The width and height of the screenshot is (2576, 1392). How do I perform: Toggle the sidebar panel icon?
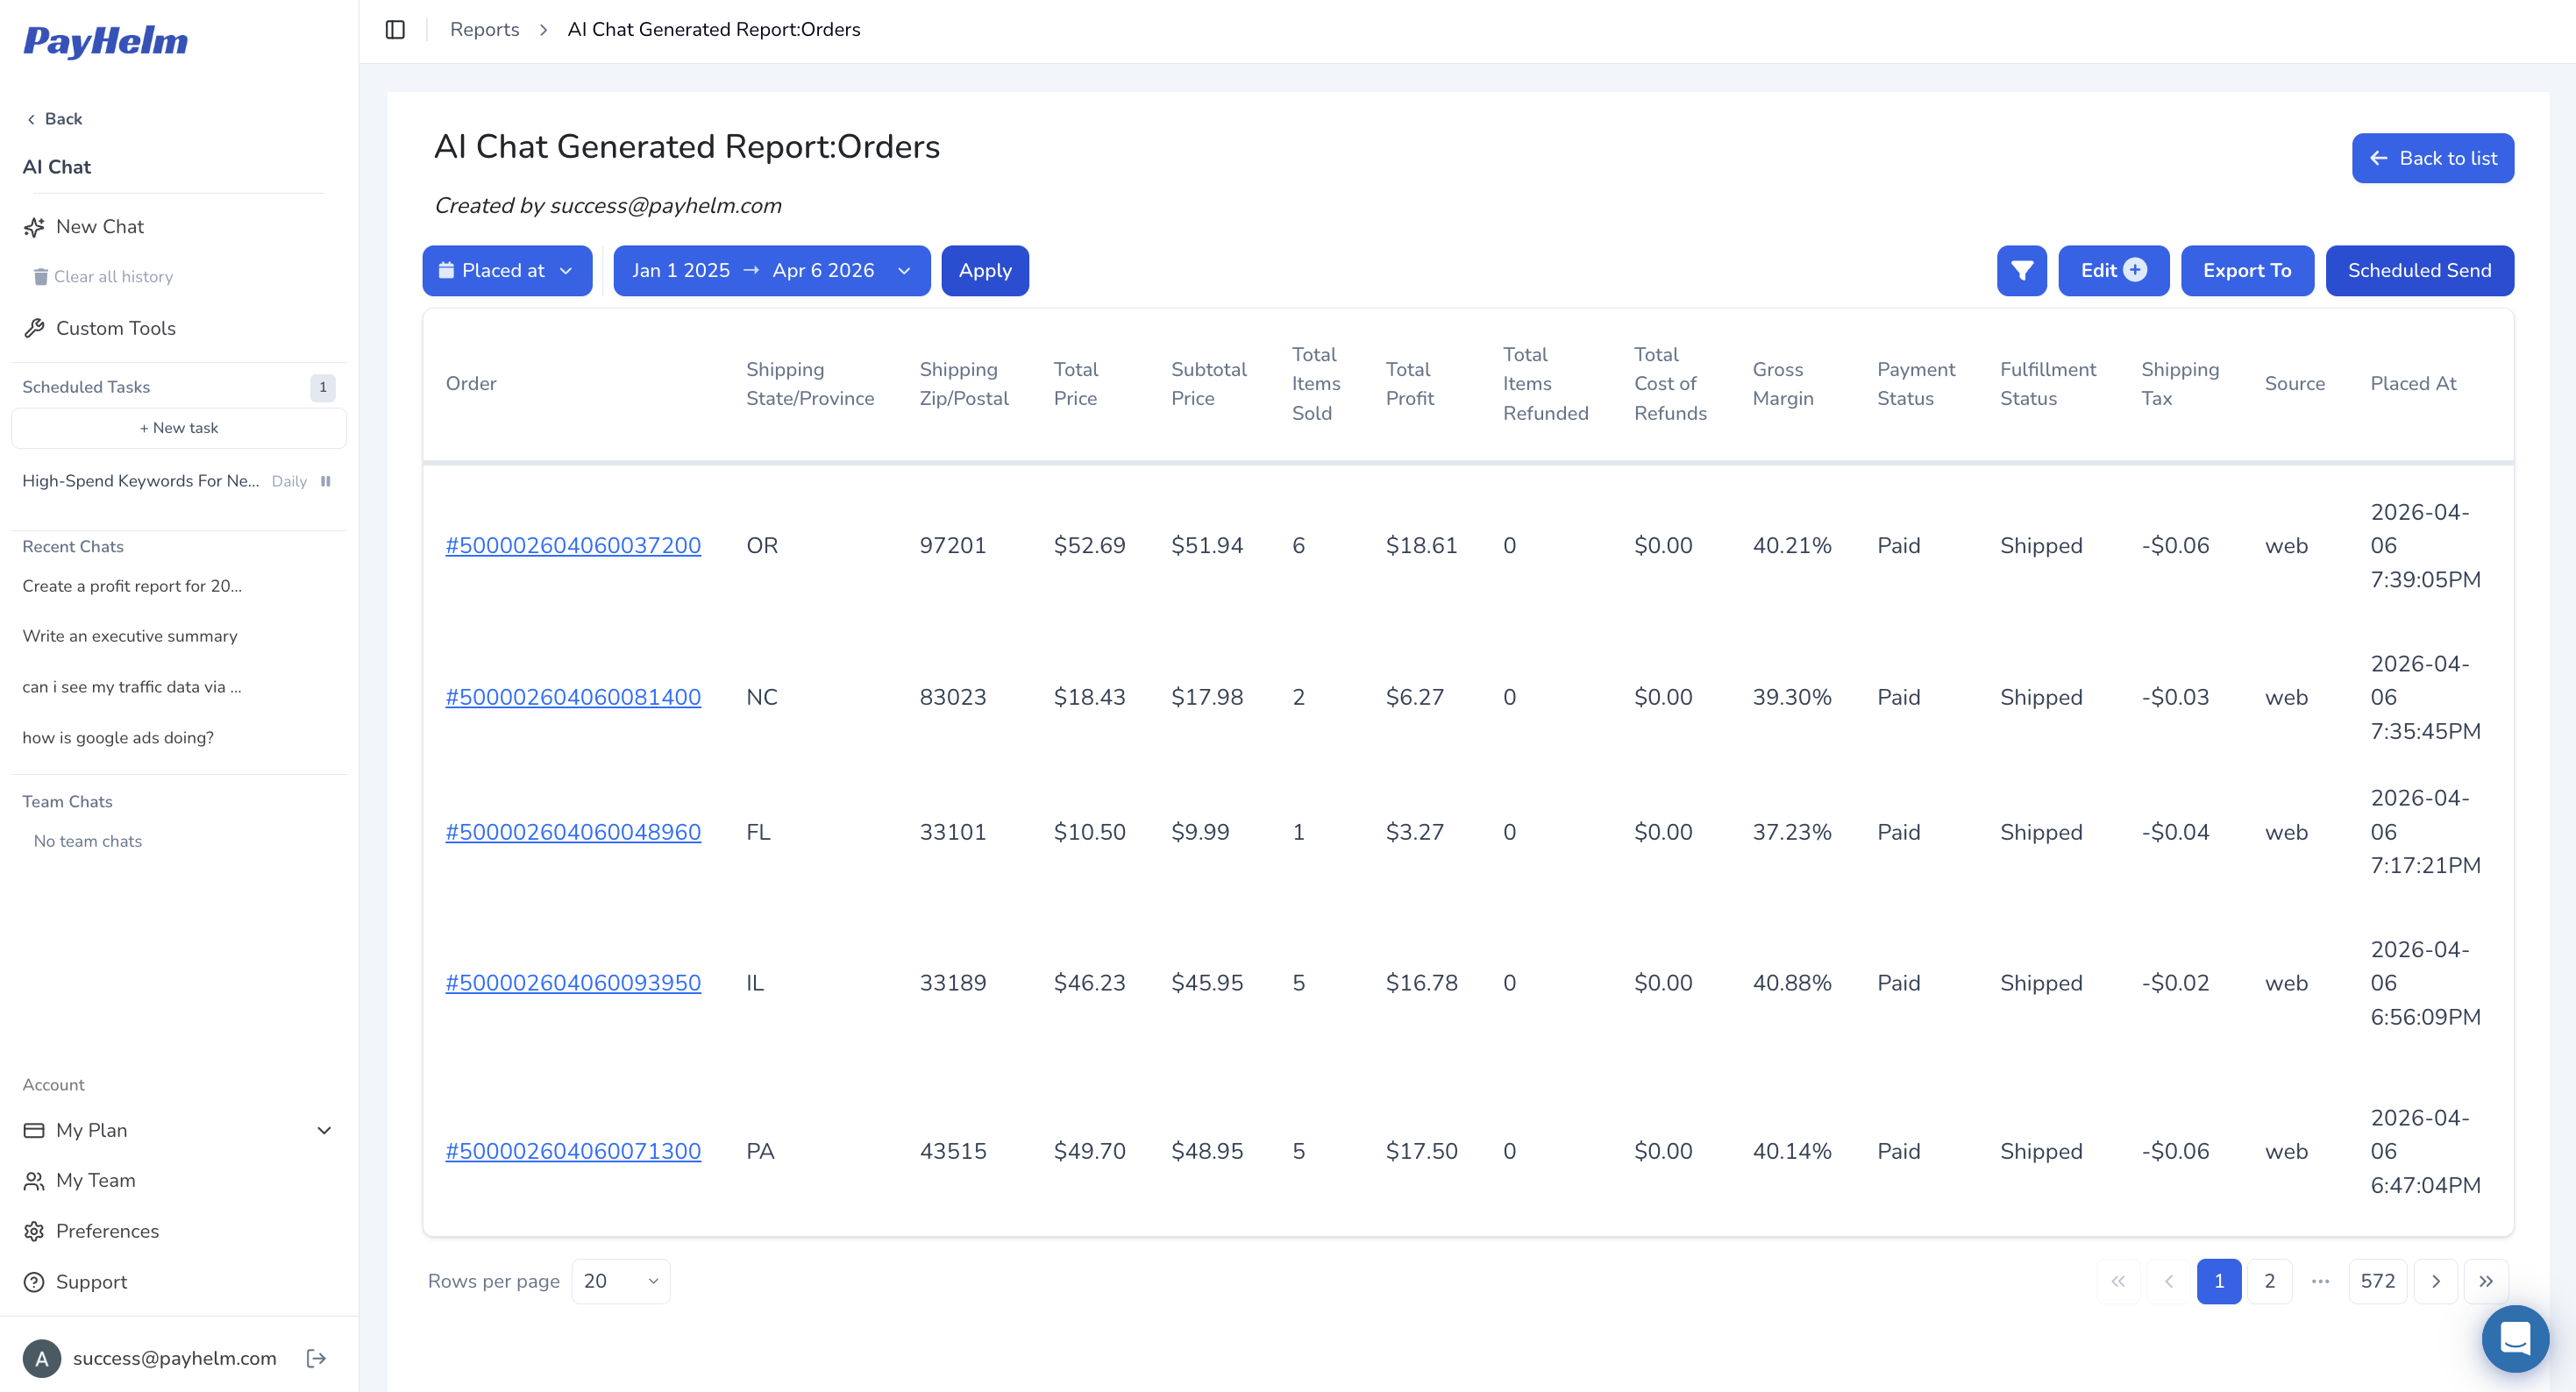[x=395, y=29]
